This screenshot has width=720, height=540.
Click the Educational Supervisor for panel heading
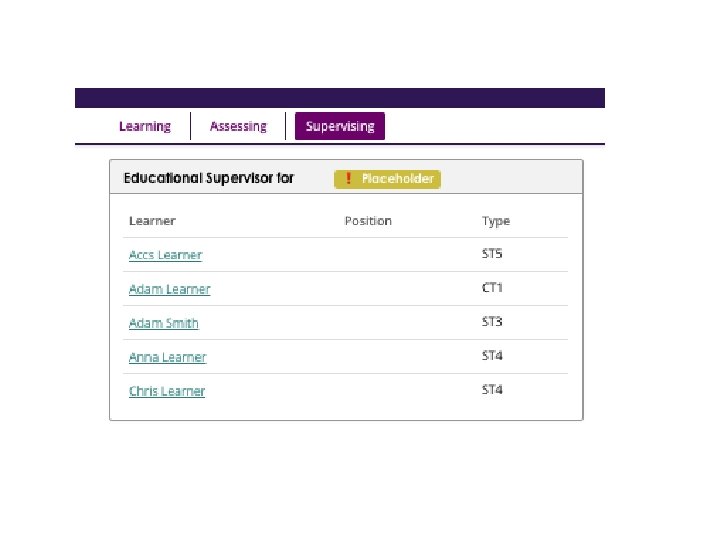click(208, 178)
